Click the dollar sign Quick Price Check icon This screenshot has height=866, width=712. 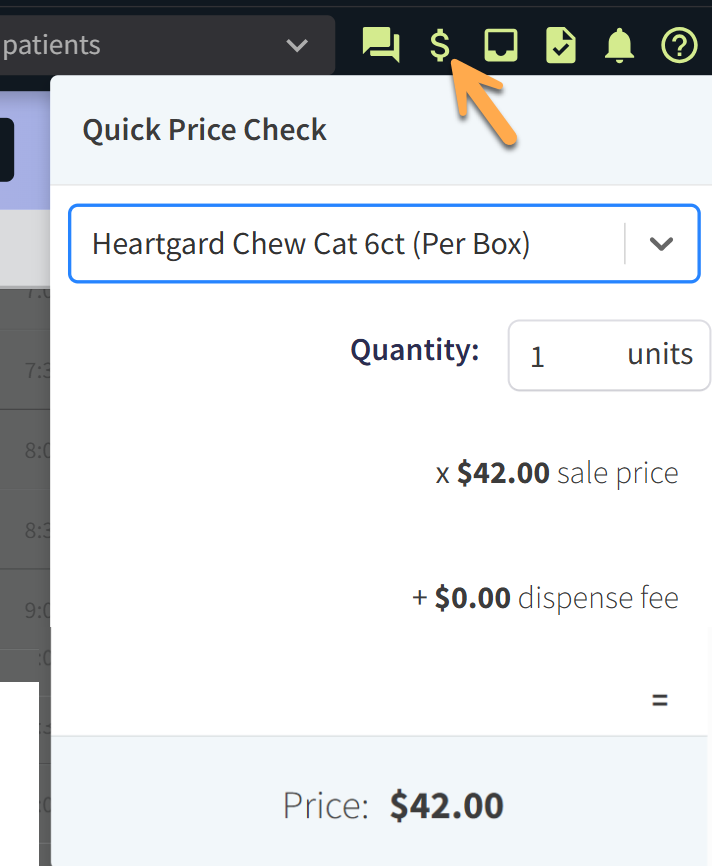(x=440, y=45)
